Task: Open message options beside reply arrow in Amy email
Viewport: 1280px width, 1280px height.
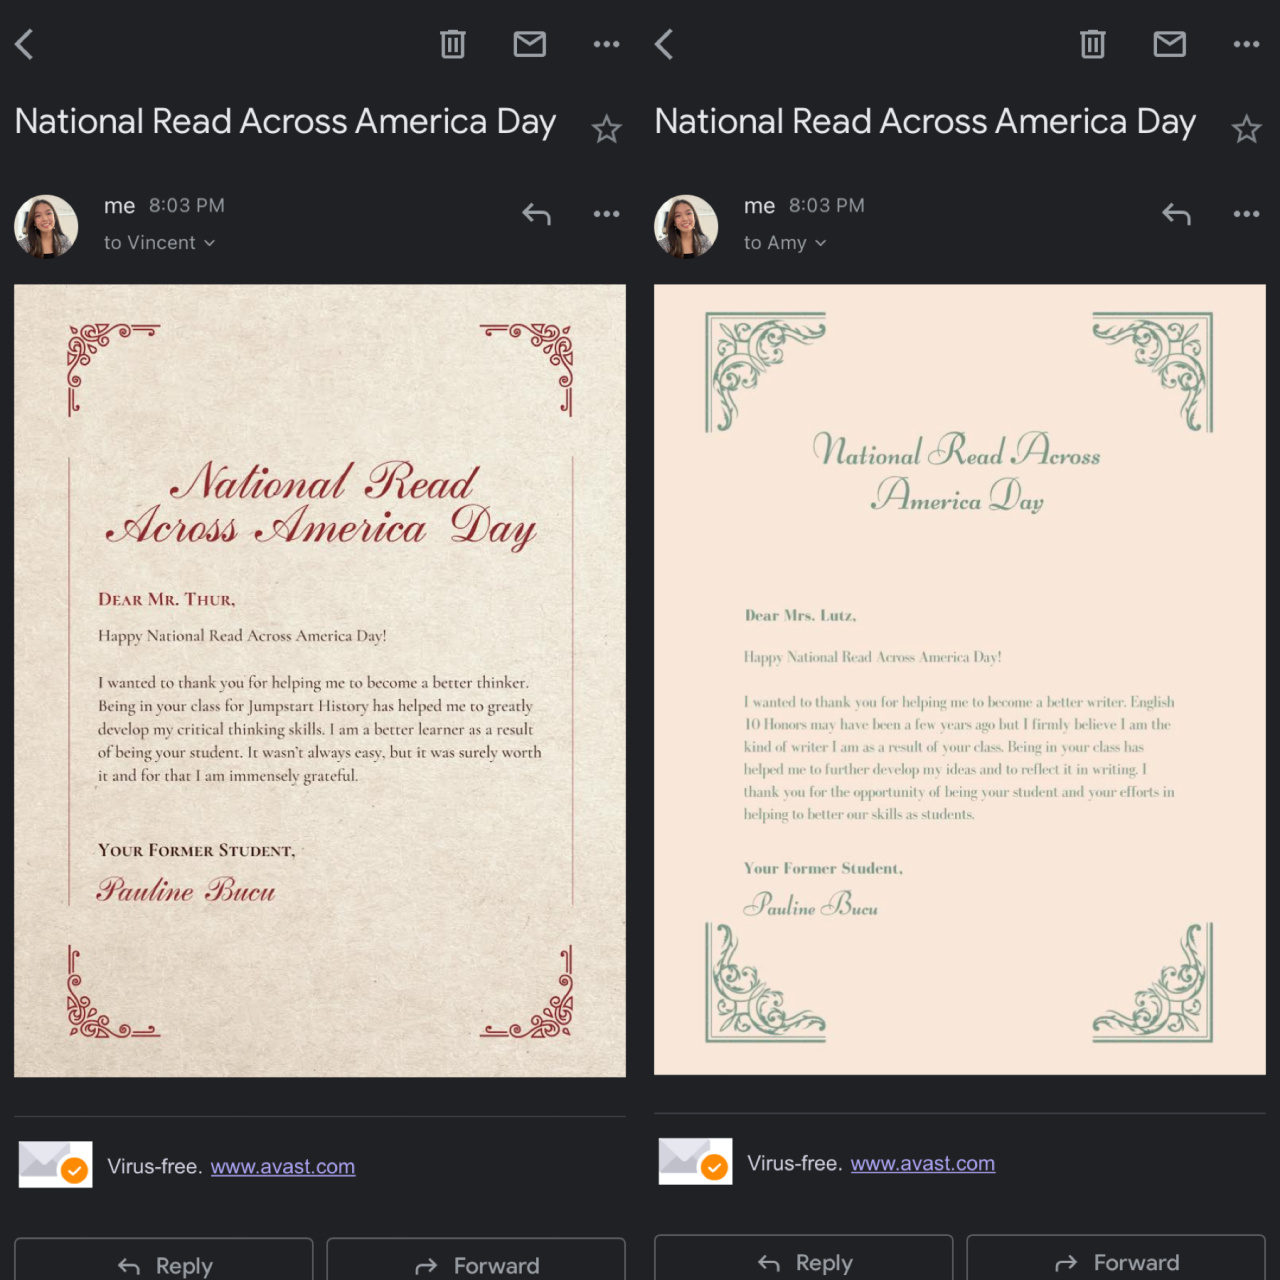Action: [x=1246, y=214]
